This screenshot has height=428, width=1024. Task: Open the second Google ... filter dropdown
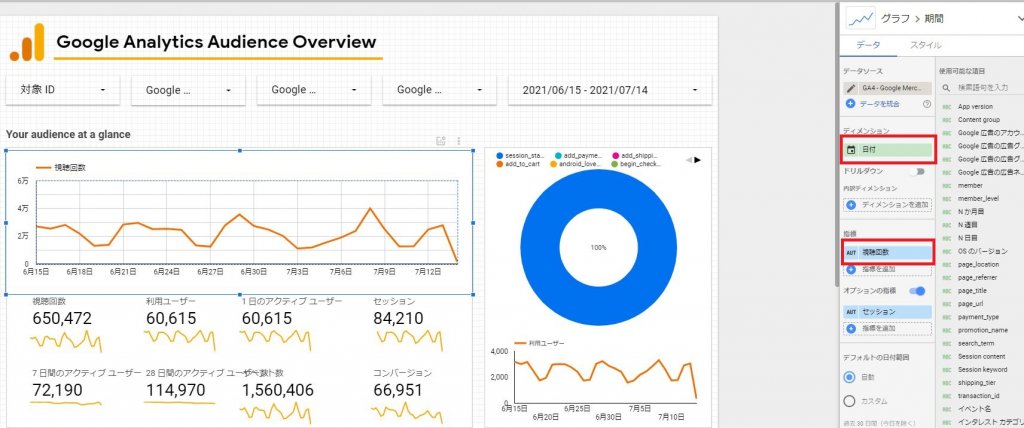coord(313,90)
